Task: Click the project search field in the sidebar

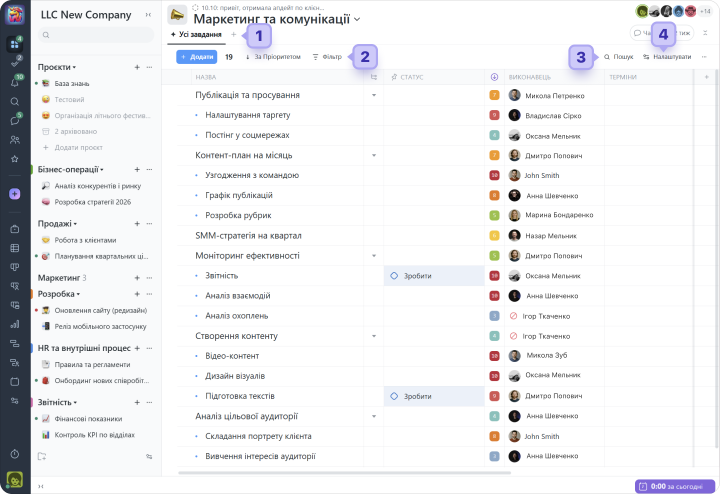Action: click(x=95, y=36)
